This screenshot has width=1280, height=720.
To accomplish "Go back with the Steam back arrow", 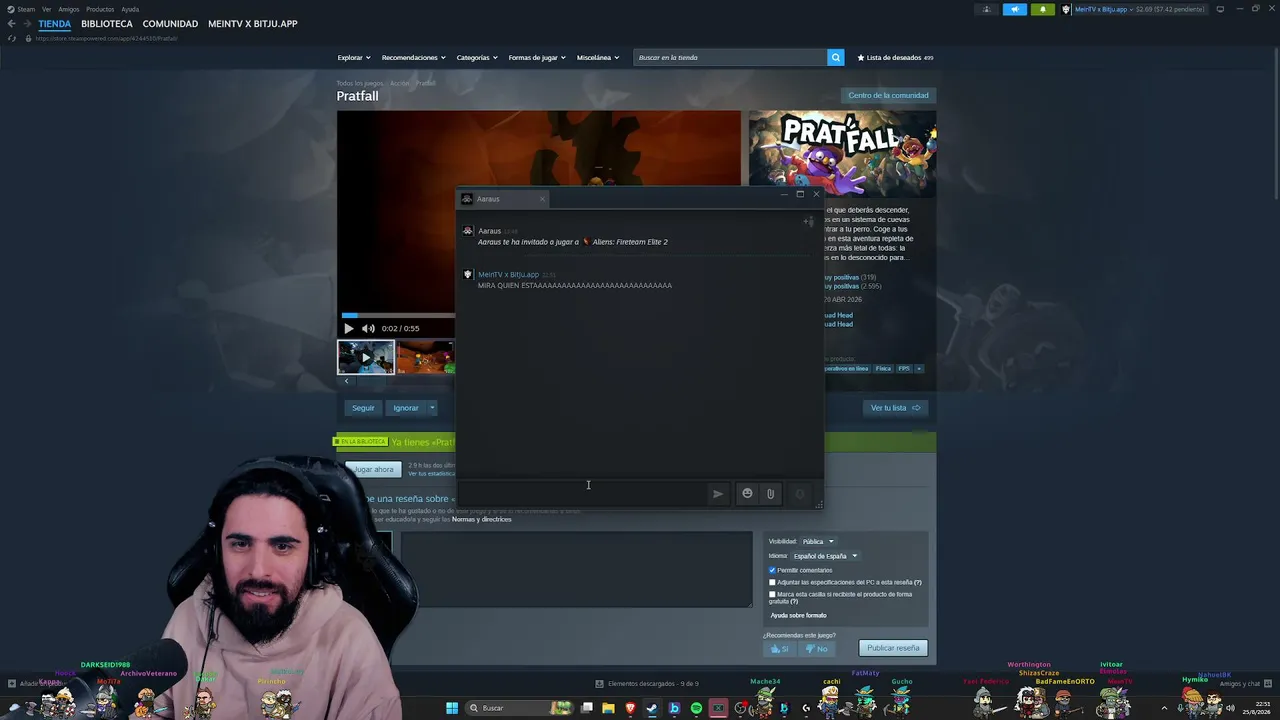I will pos(12,24).
